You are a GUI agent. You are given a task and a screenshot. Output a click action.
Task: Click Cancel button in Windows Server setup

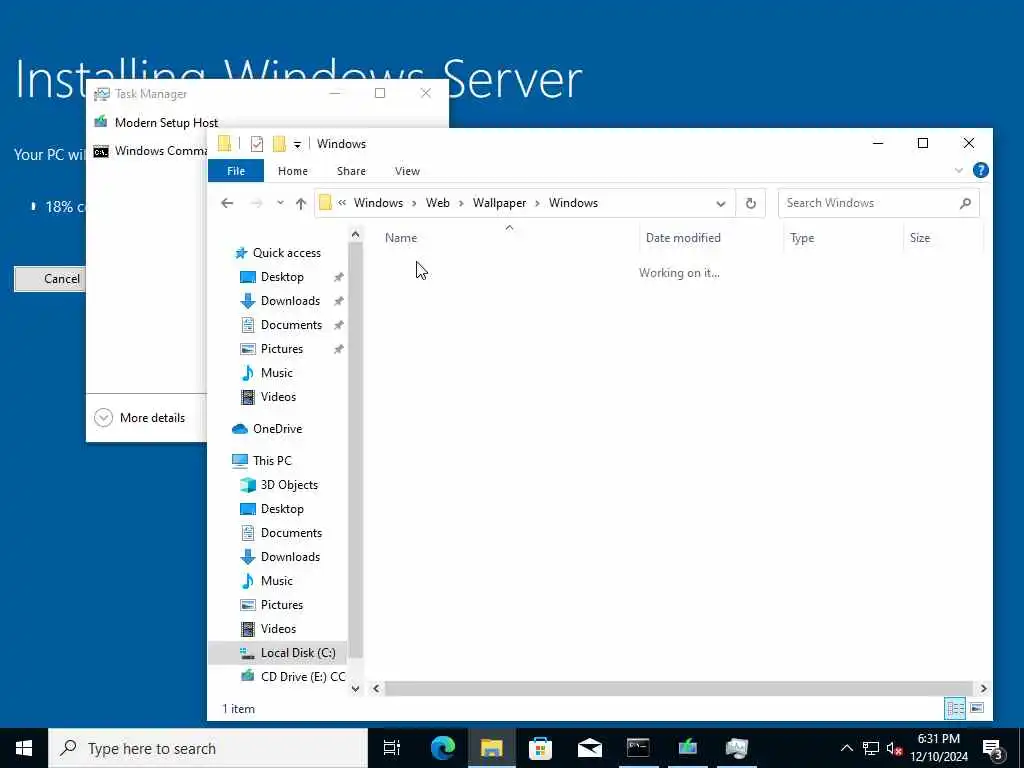point(50,279)
